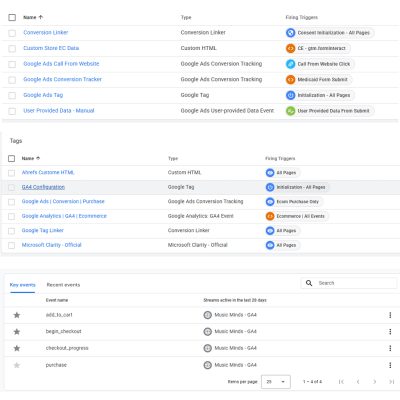The image size is (400, 400).
Task: Switch to the Recent events tab
Action: click(x=63, y=285)
